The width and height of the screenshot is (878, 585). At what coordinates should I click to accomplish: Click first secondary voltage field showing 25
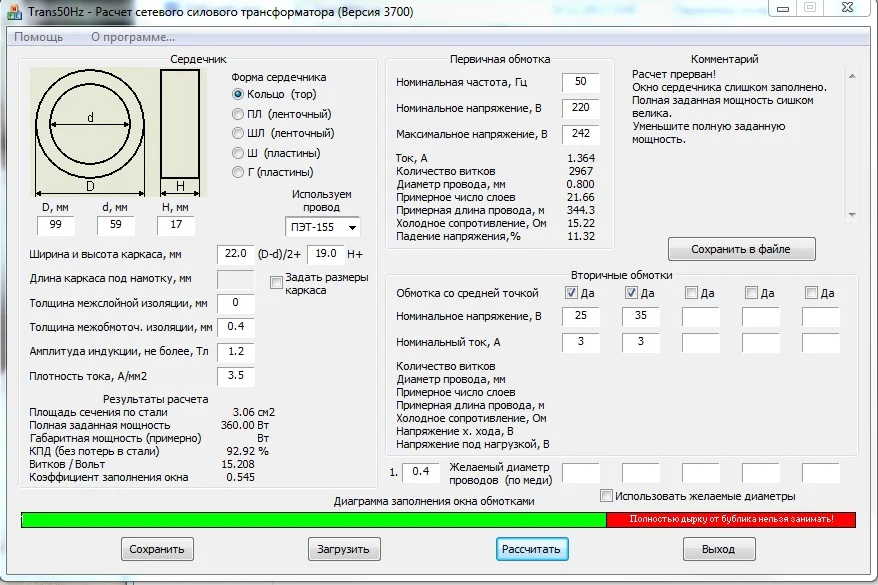coord(581,316)
